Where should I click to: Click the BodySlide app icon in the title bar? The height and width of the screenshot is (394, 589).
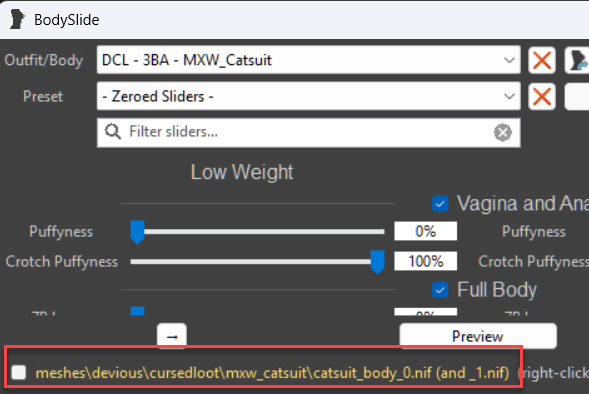click(x=17, y=19)
